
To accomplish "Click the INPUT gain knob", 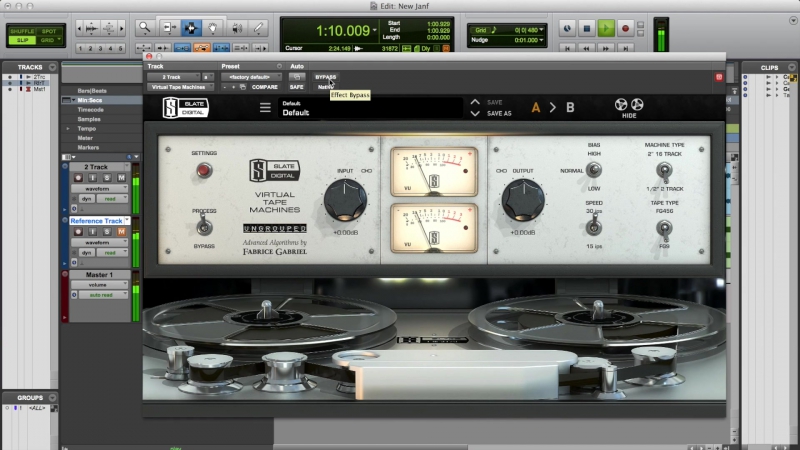I will point(345,200).
